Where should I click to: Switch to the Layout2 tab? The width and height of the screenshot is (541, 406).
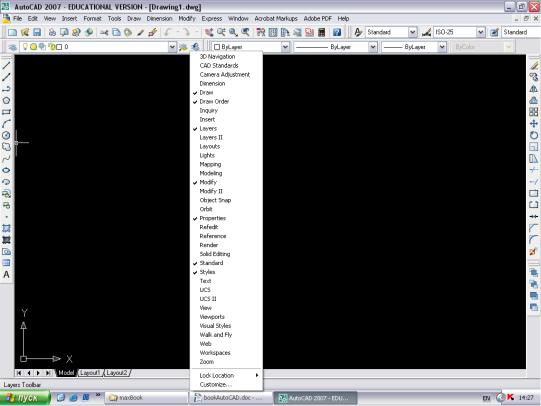117,373
